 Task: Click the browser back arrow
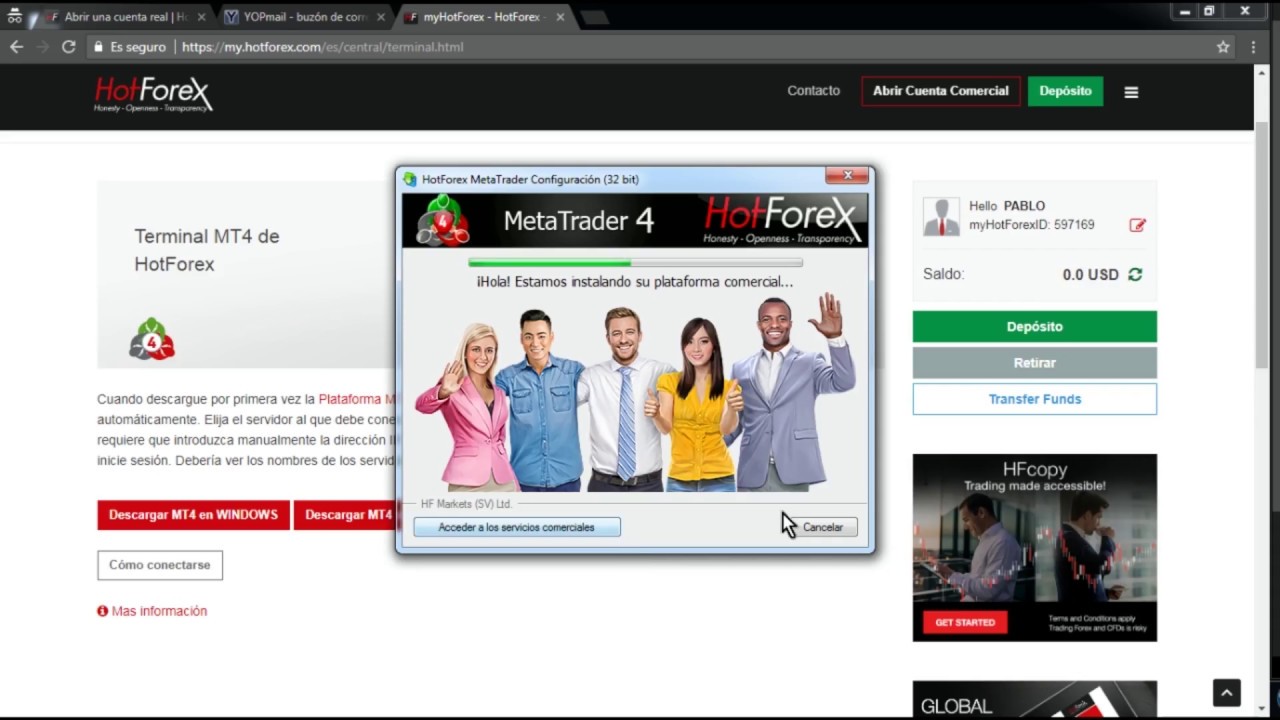[x=16, y=47]
